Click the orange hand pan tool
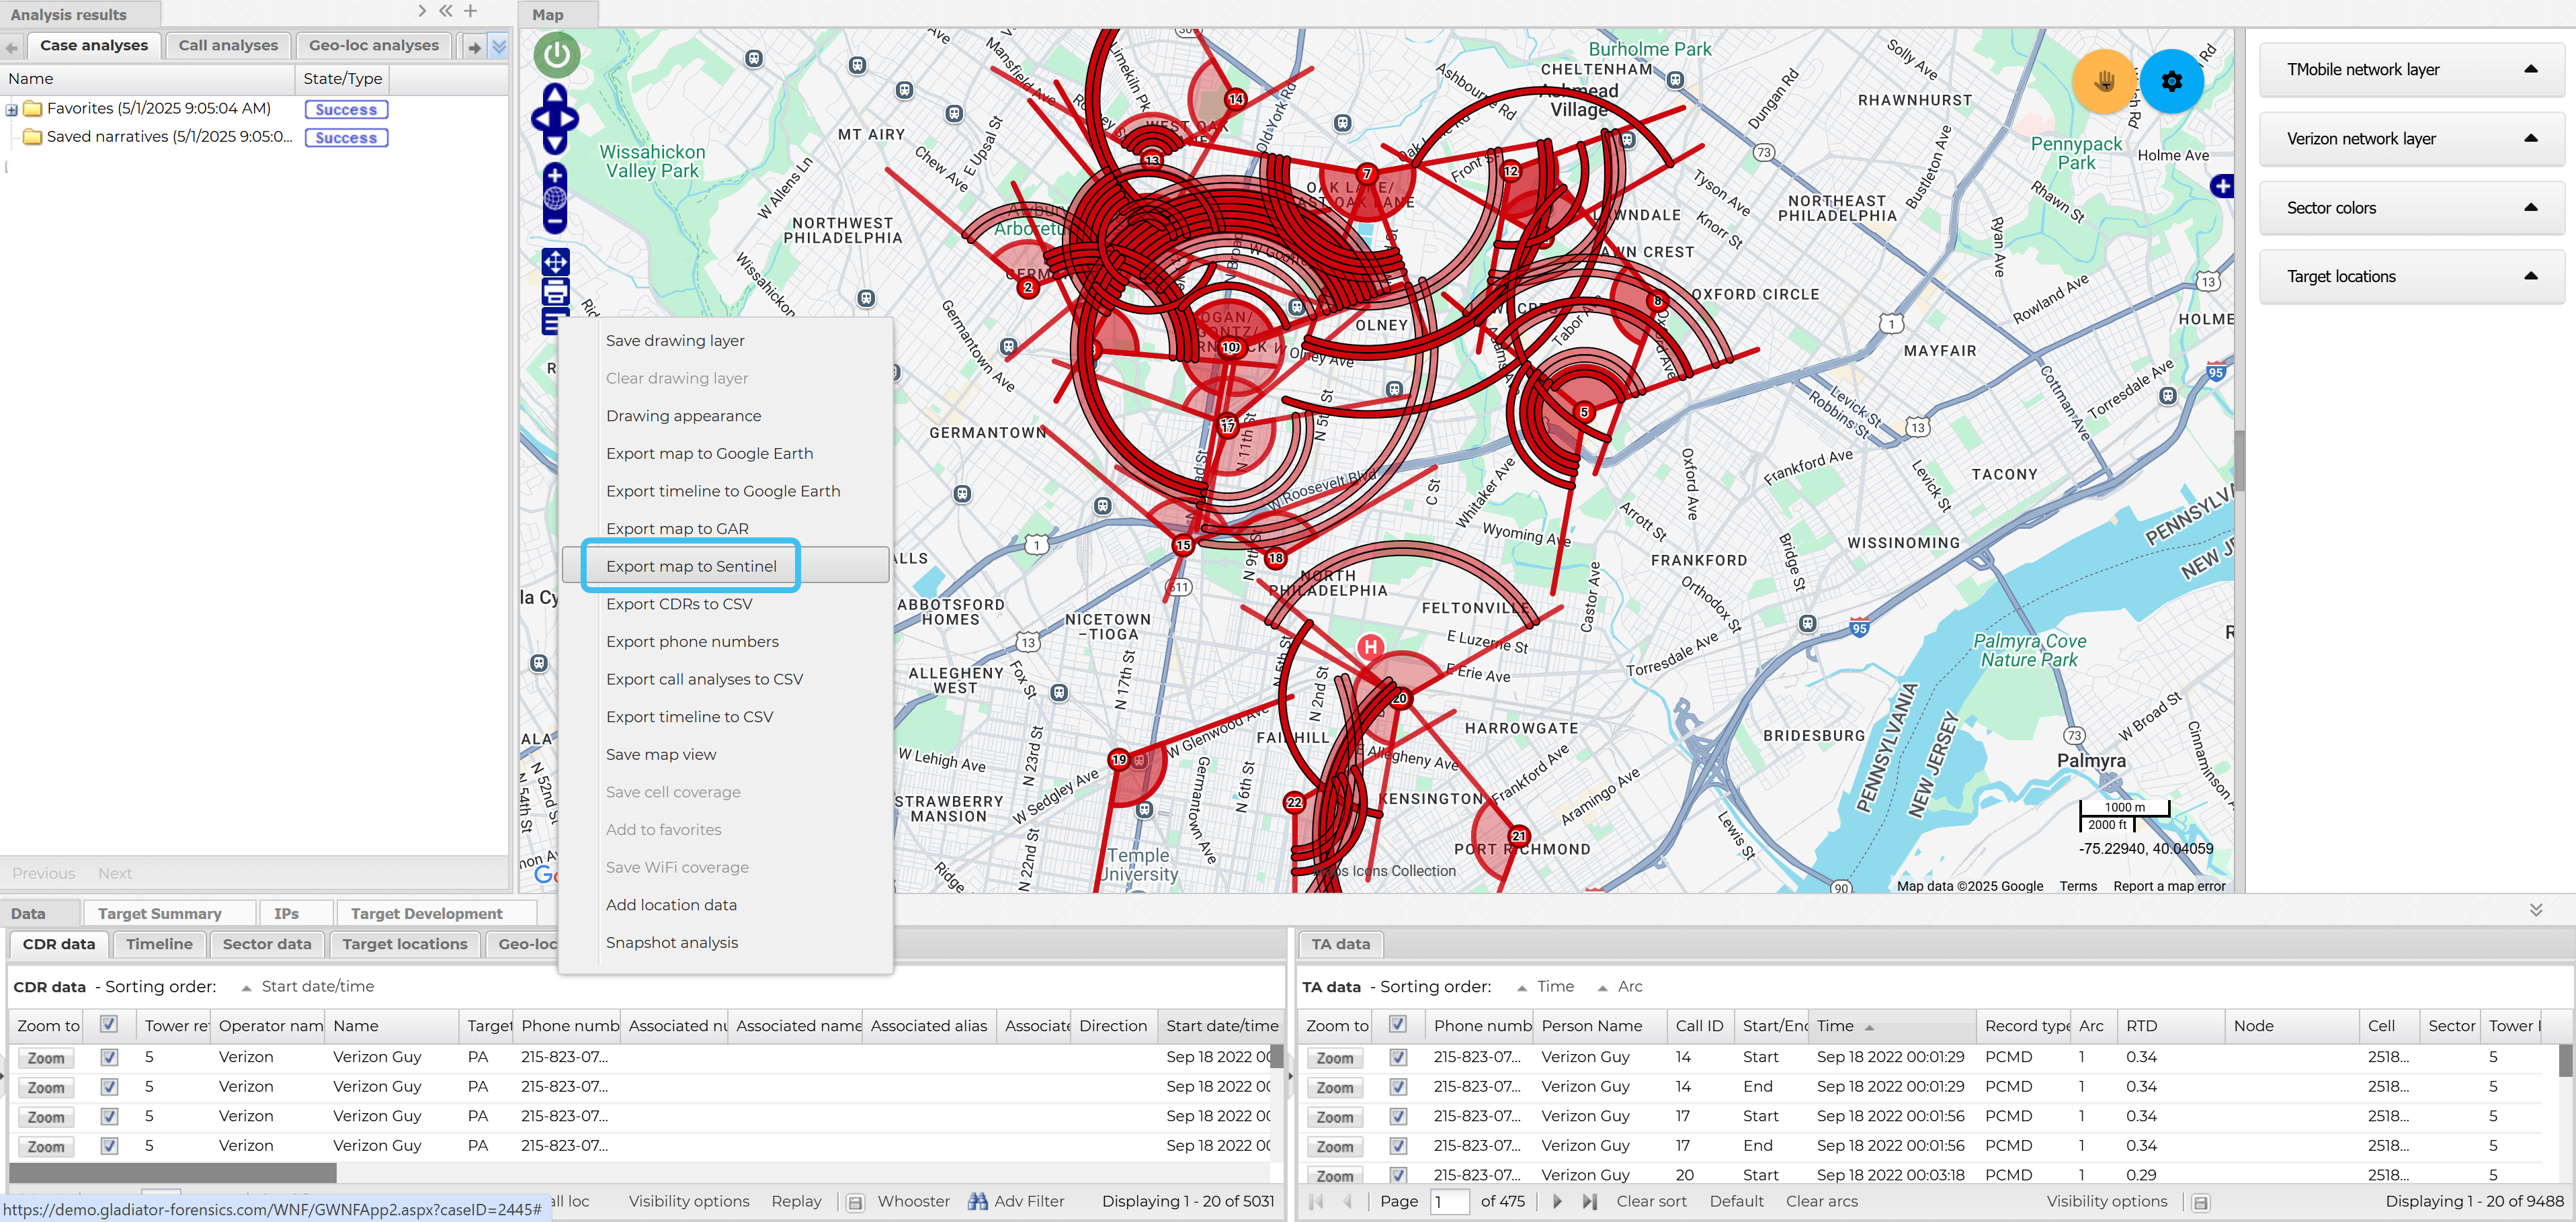 2104,81
